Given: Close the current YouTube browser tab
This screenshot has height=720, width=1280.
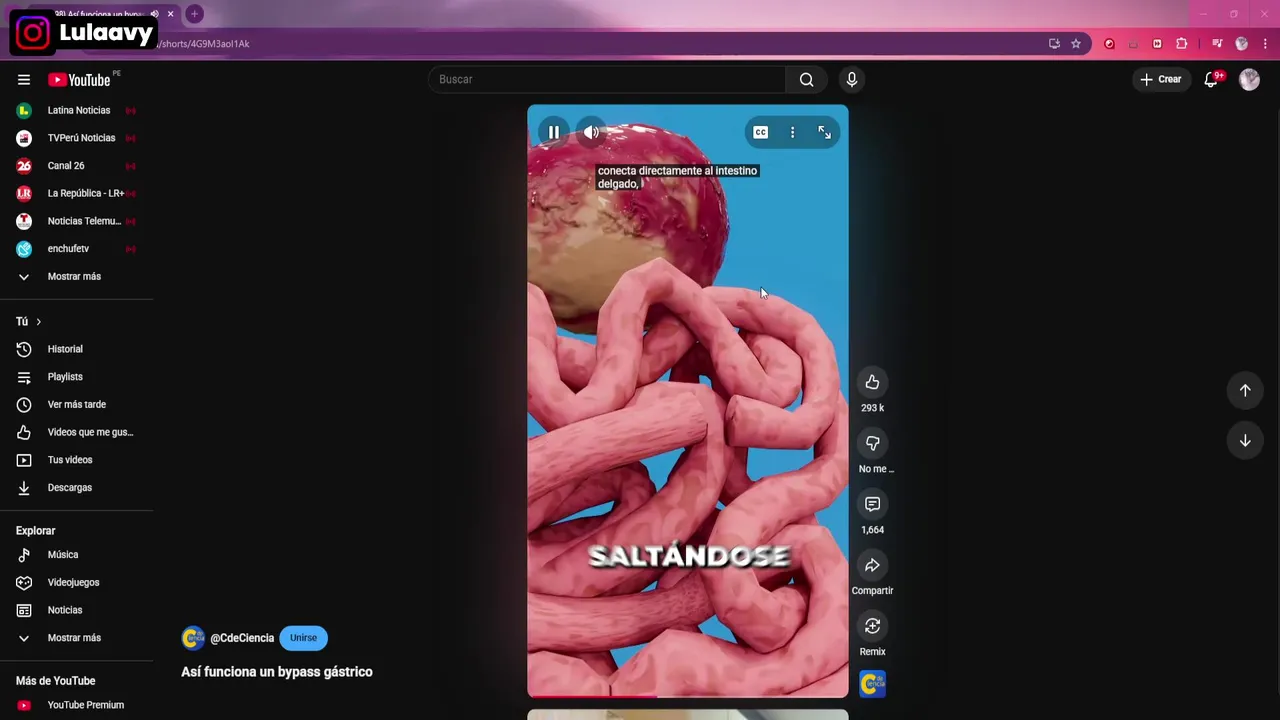Looking at the screenshot, I should (x=171, y=14).
